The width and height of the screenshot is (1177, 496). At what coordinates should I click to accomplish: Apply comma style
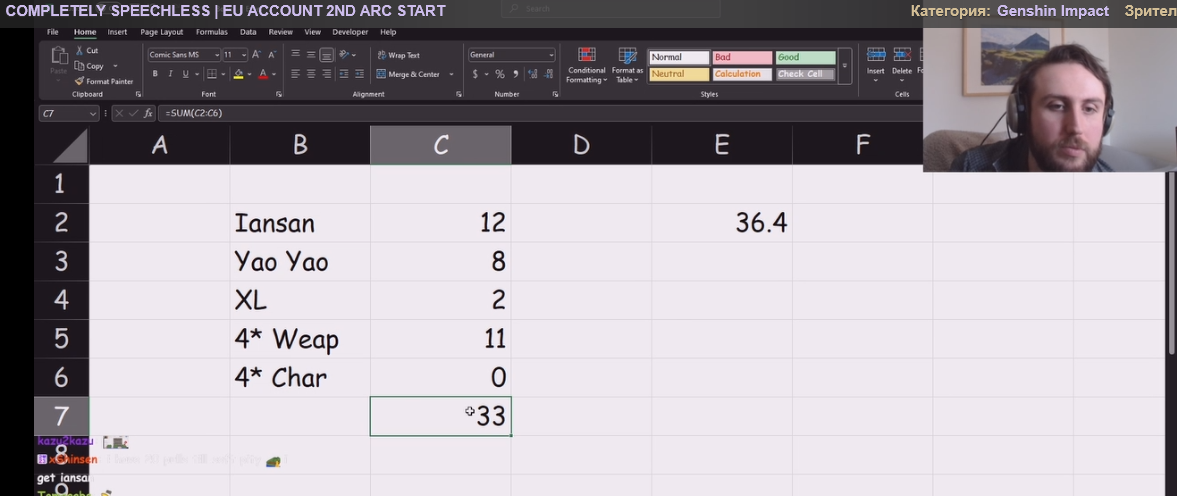pos(516,74)
